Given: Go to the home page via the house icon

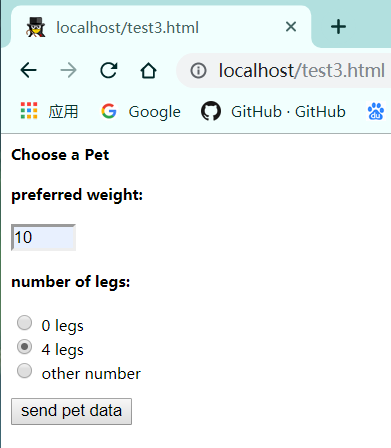Looking at the screenshot, I should pos(148,70).
